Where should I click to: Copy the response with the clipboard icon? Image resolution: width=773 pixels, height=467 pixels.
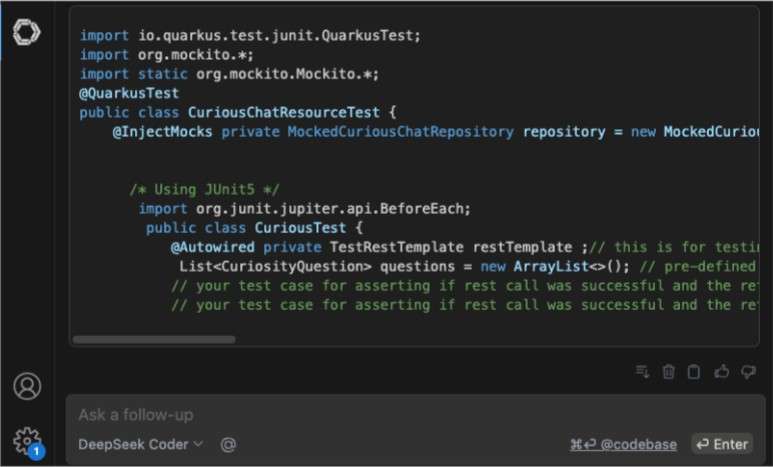[x=694, y=371]
